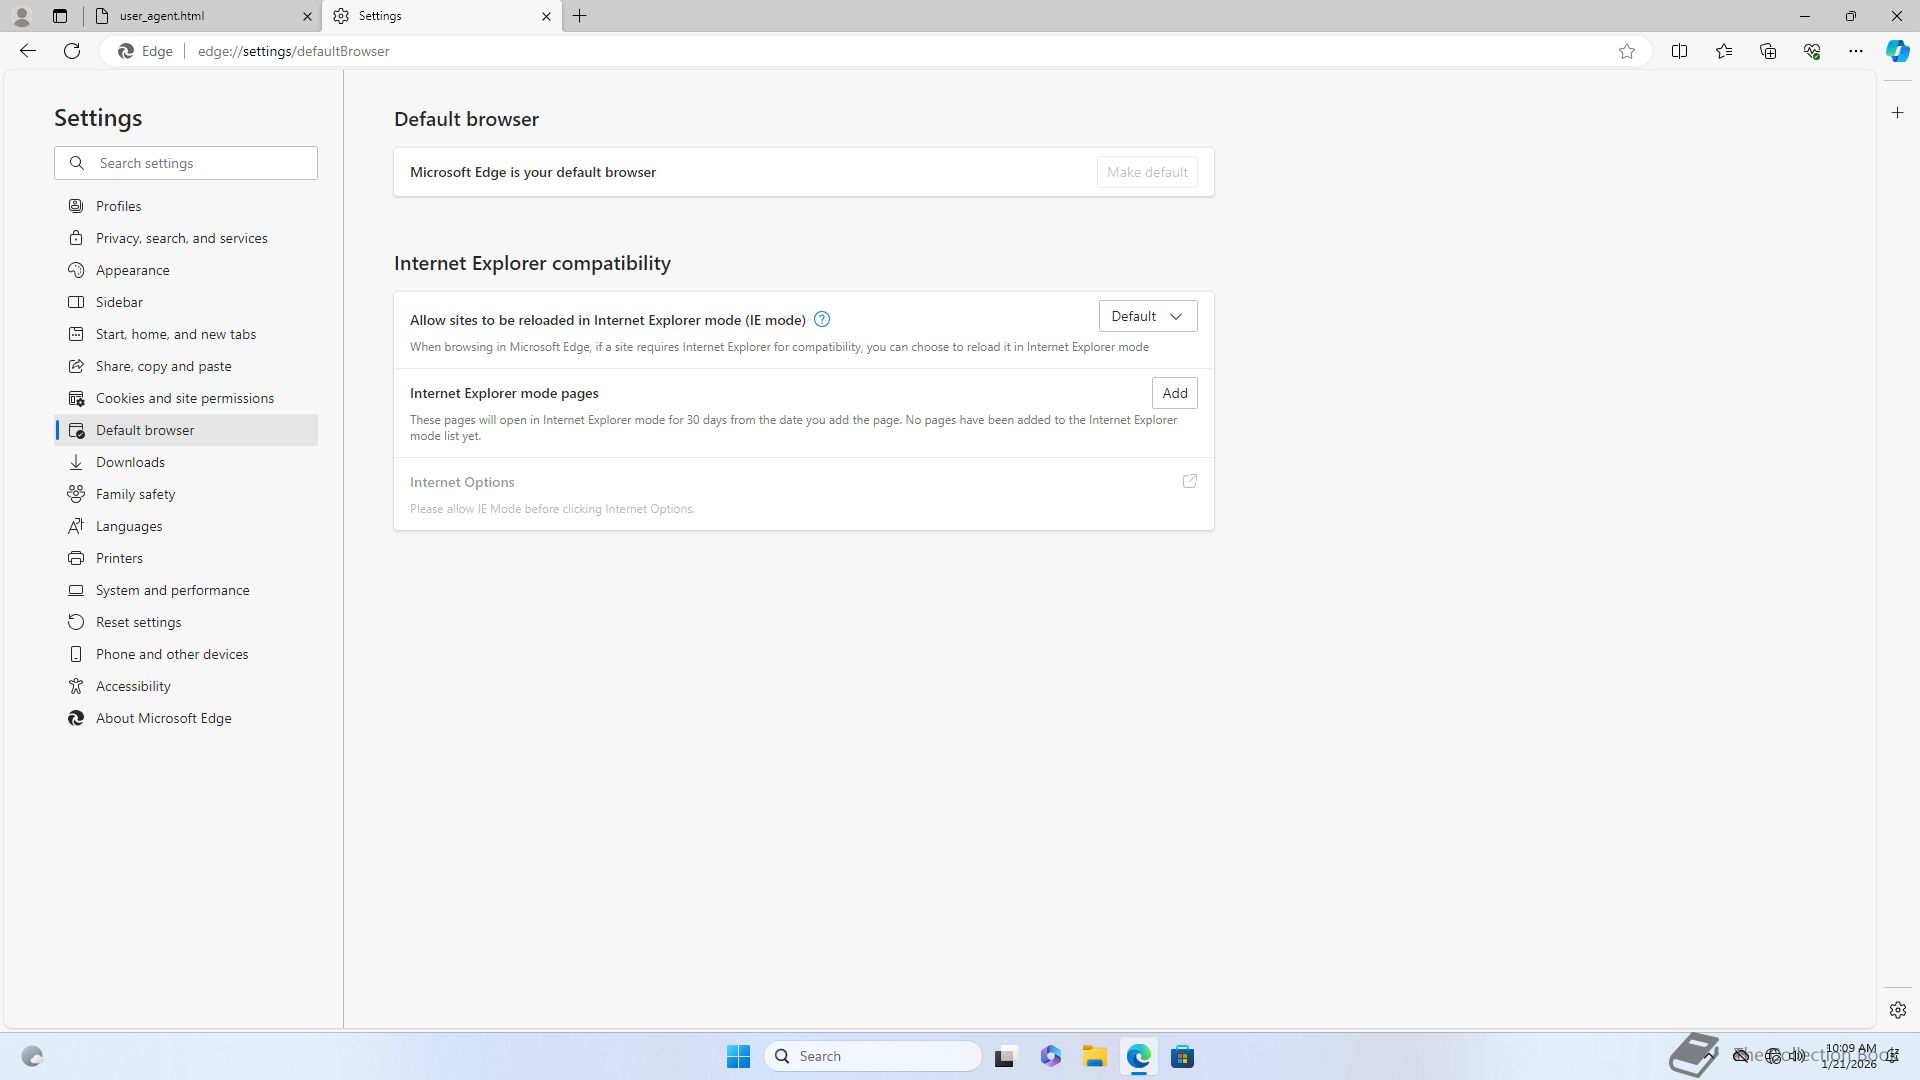Open File Explorer from taskbar

point(1094,1056)
